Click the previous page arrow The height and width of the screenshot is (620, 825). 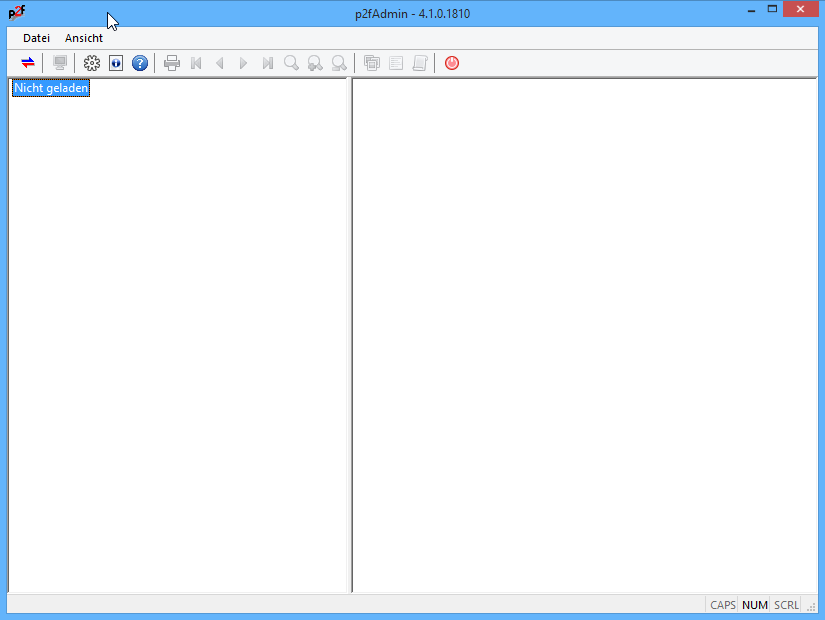(220, 63)
